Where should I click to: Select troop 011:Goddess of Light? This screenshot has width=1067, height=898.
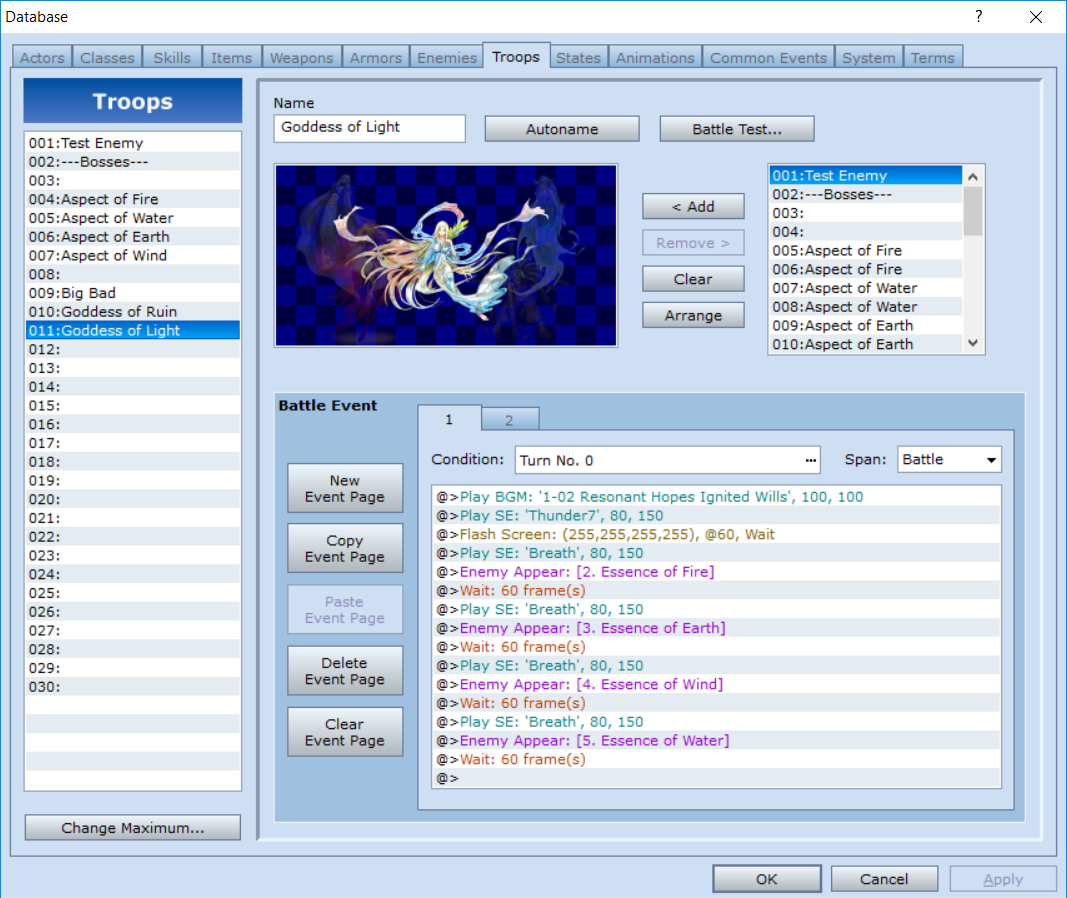pos(133,331)
